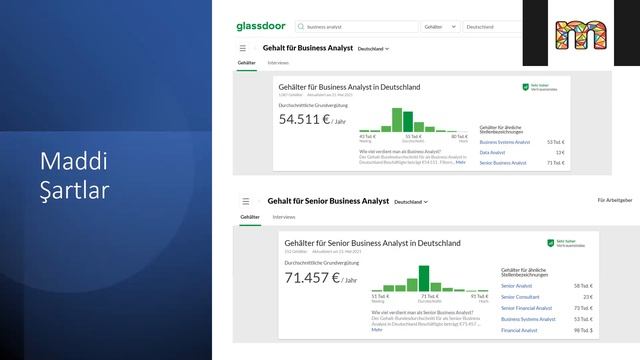Open the Senior Business Analyst similar-title link
The height and width of the screenshot is (360, 640).
(503, 163)
